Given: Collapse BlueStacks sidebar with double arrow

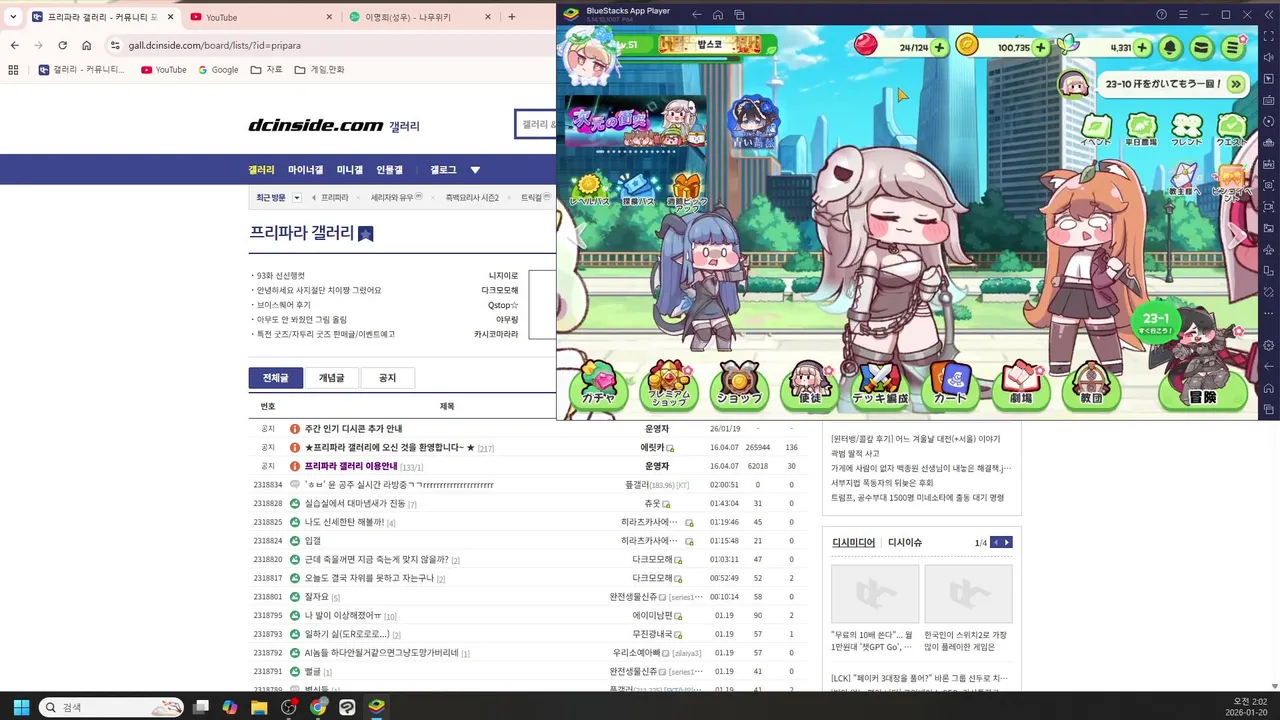Looking at the screenshot, I should tap(1269, 15).
